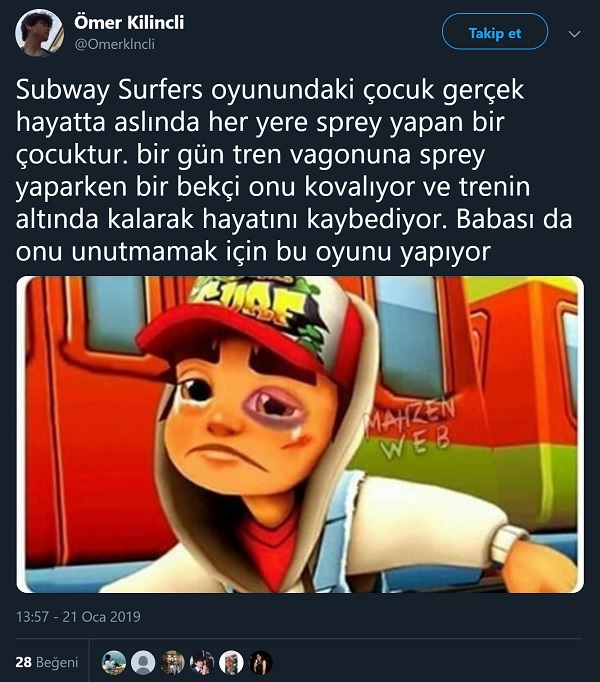600x682 pixels.
Task: Open the @Omerklncli handle link
Action: coord(115,44)
